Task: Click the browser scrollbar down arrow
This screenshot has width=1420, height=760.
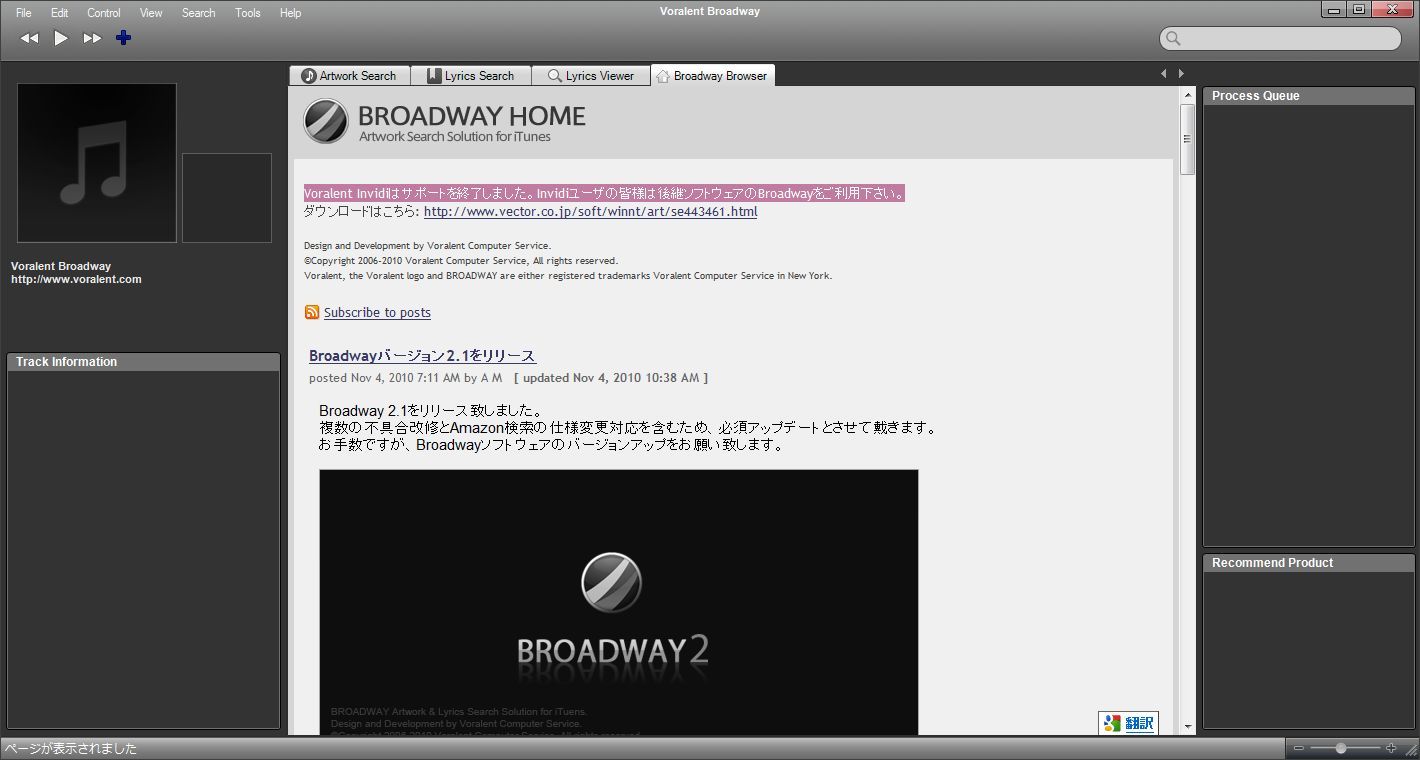Action: [1188, 727]
